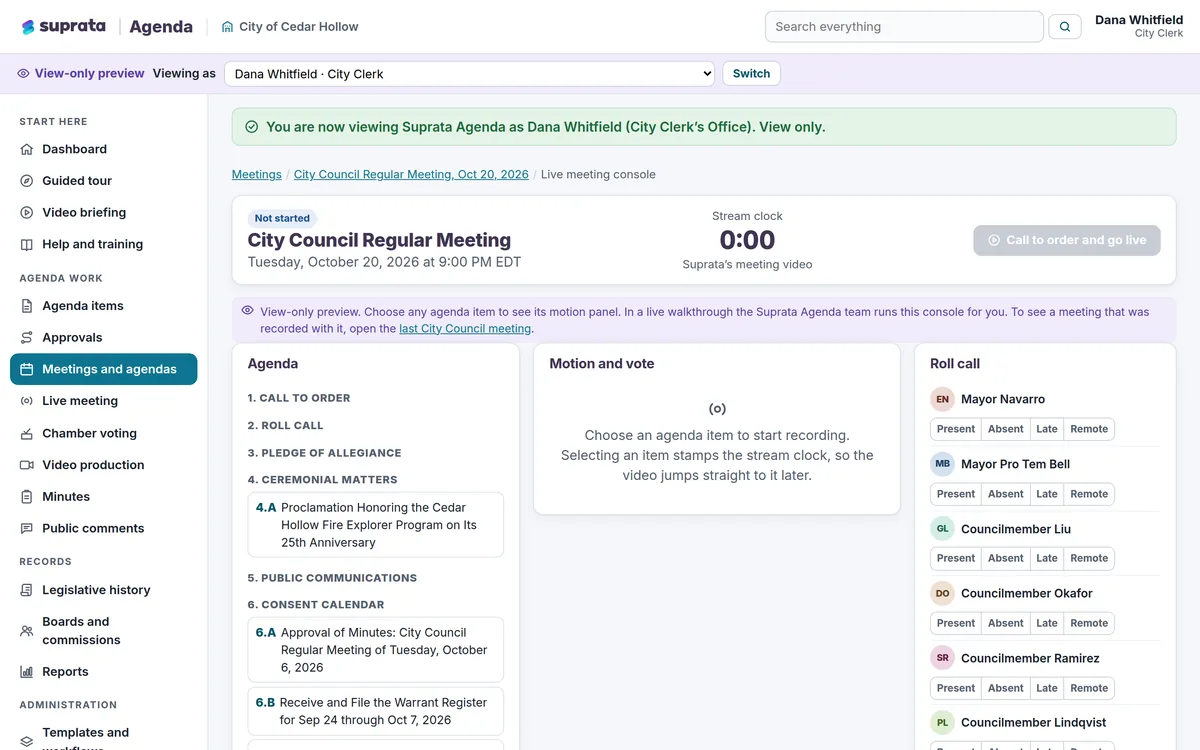Click the Video briefing play icon
The image size is (1200, 750).
click(27, 213)
